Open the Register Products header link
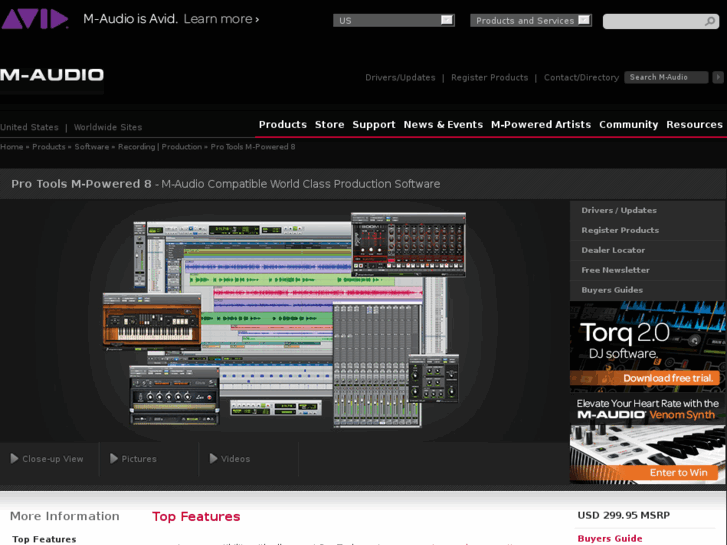Screen dimensions: 727x545 pyautogui.click(x=490, y=77)
